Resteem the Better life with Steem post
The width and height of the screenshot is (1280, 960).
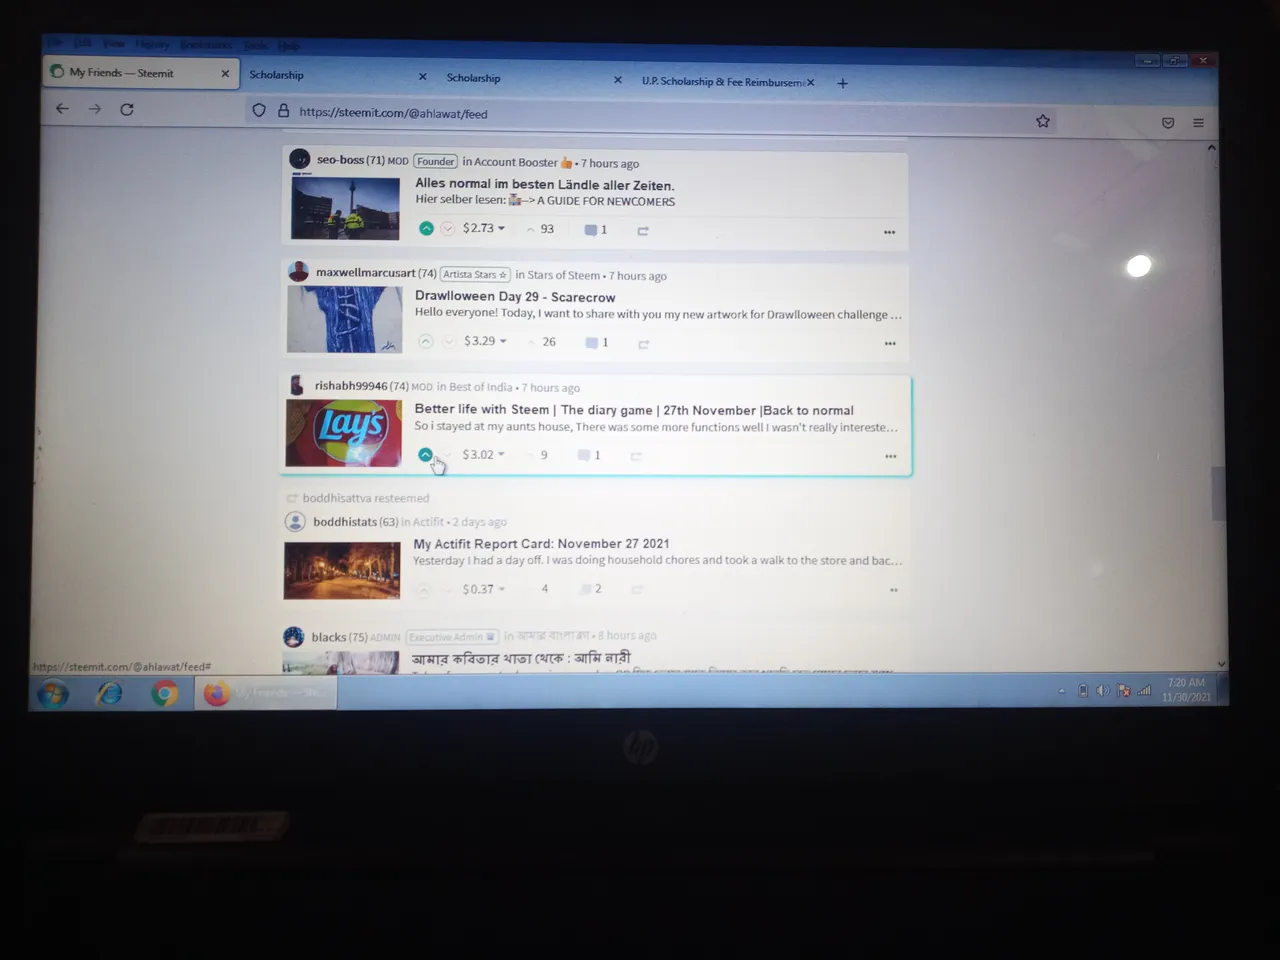point(636,456)
